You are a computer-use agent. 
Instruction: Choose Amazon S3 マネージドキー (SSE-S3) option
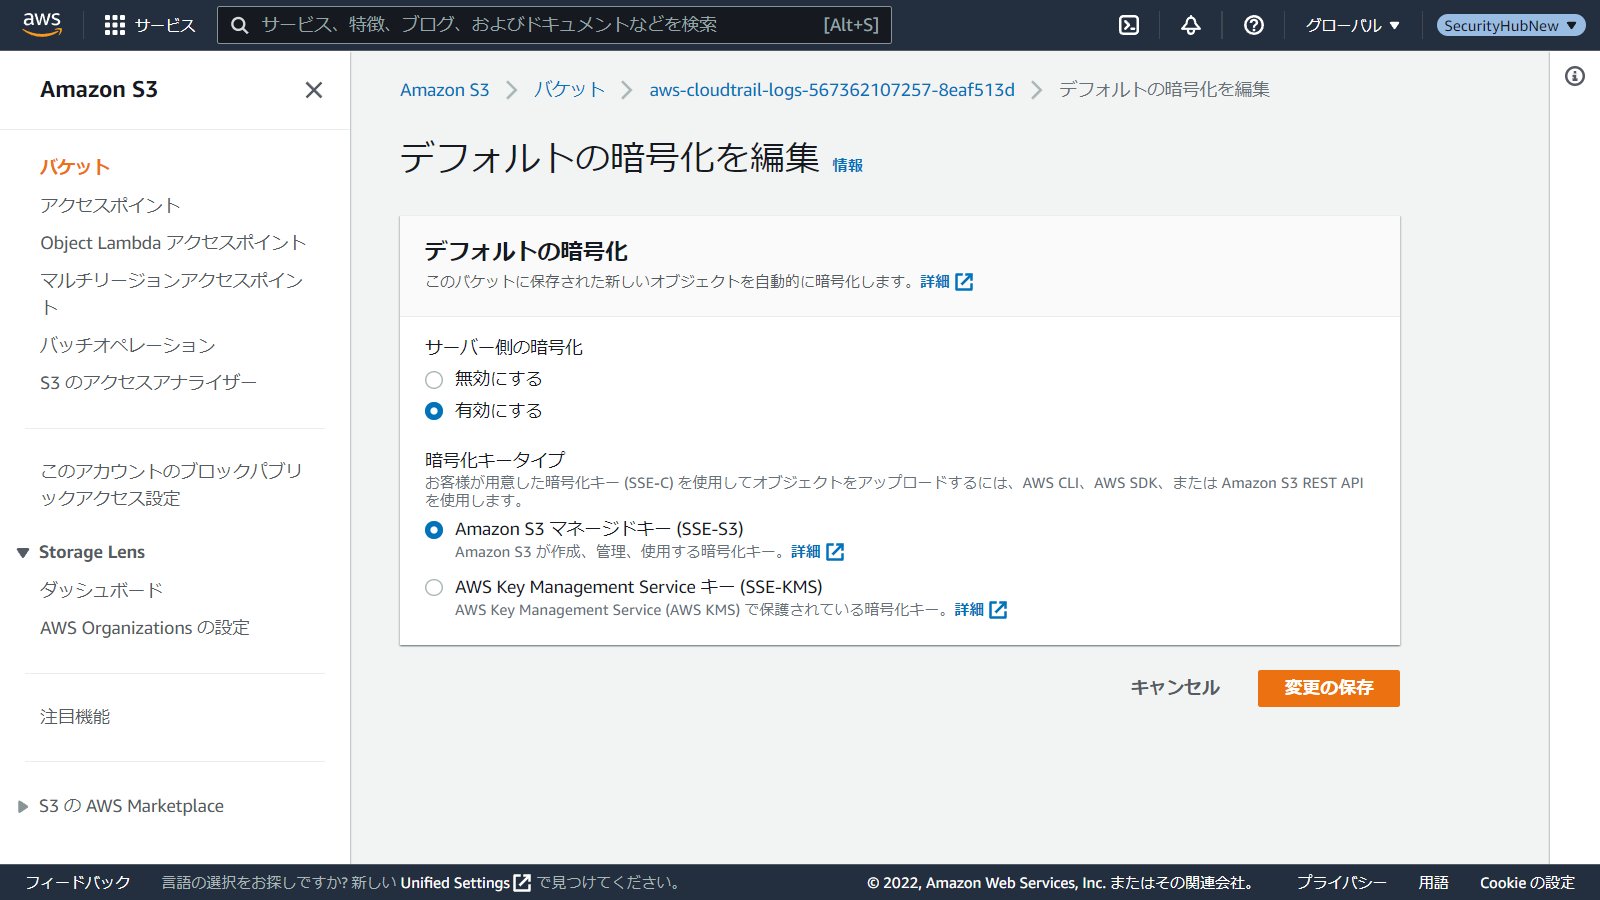[434, 530]
